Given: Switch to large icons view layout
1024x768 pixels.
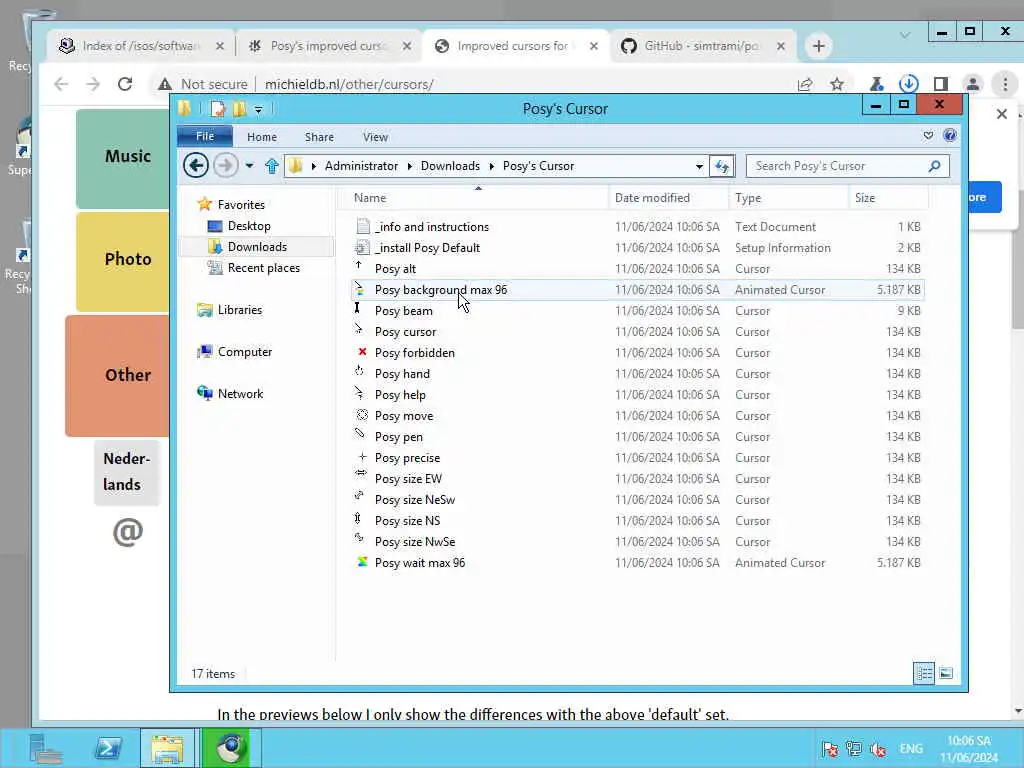Looking at the screenshot, I should pos(946,673).
